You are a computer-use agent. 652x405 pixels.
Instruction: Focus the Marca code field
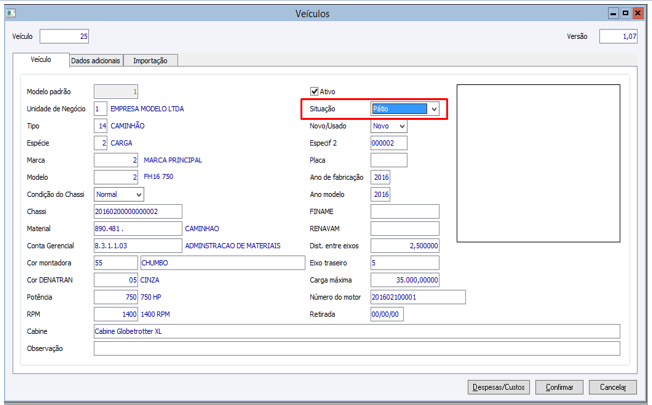(x=116, y=160)
